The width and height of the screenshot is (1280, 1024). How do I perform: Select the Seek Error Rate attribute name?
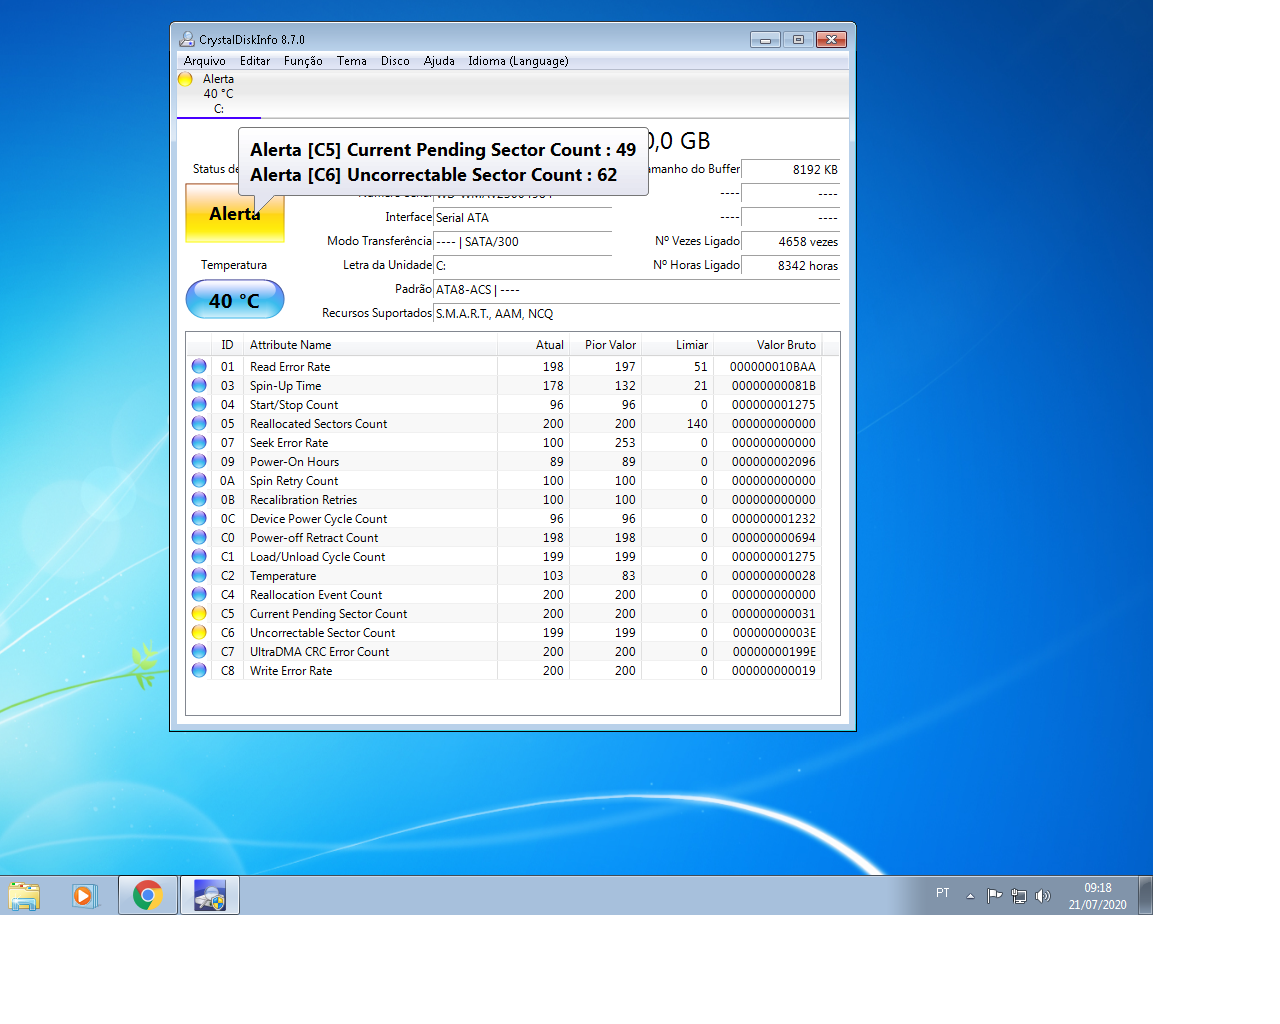pyautogui.click(x=289, y=443)
